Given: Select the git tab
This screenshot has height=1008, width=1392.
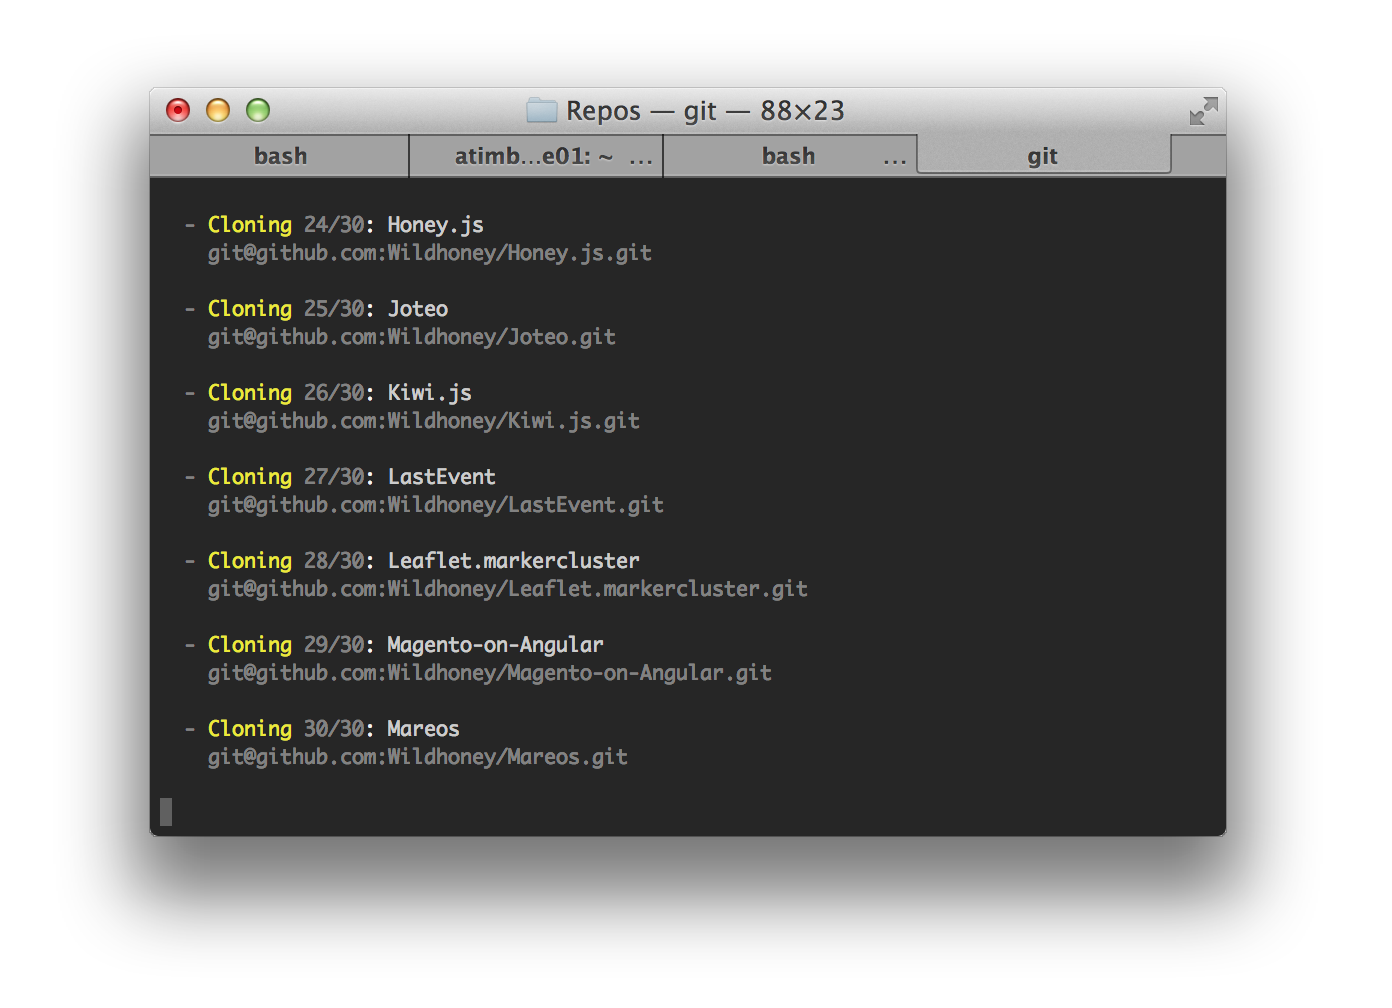Looking at the screenshot, I should tap(1043, 156).
